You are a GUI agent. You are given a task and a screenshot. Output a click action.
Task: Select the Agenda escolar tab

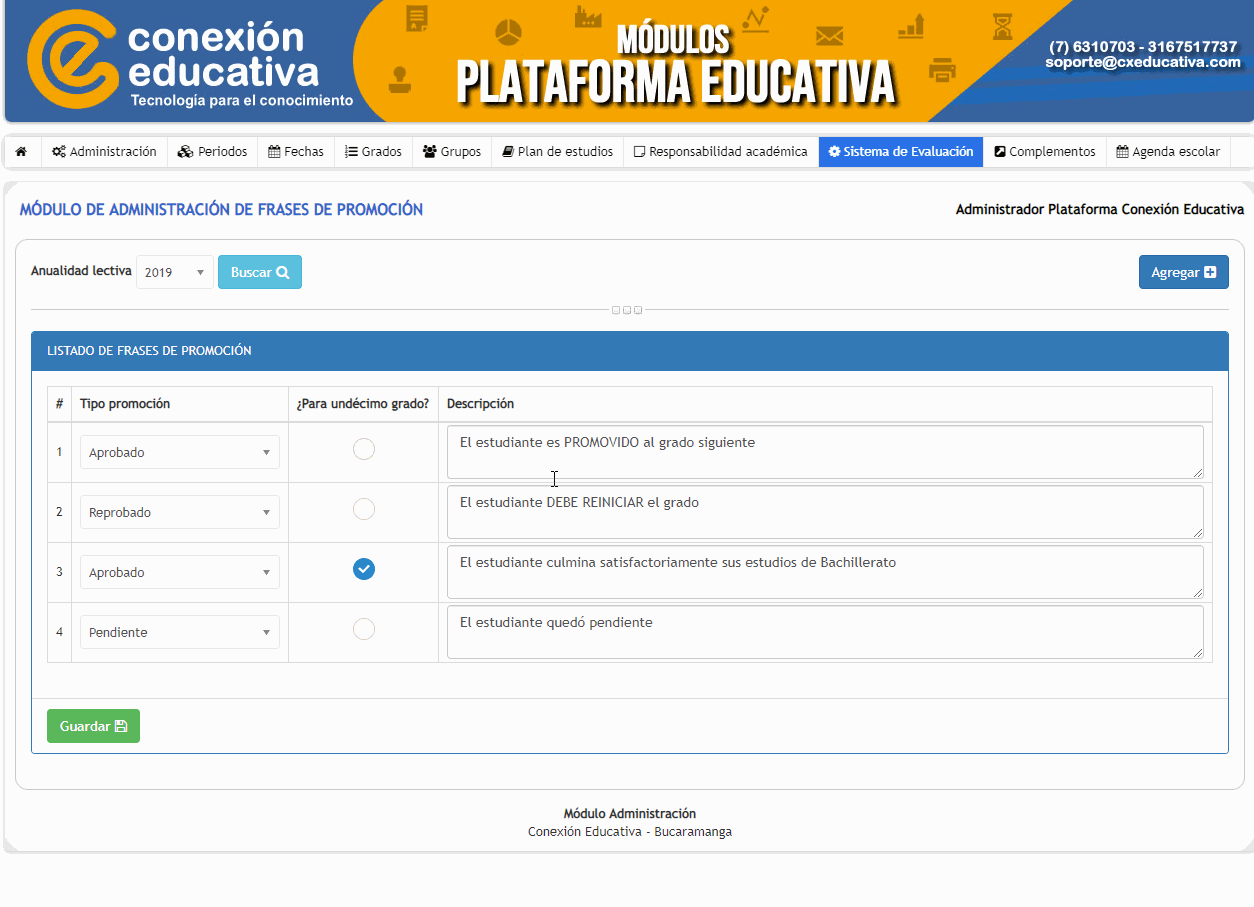pyautogui.click(x=1168, y=152)
